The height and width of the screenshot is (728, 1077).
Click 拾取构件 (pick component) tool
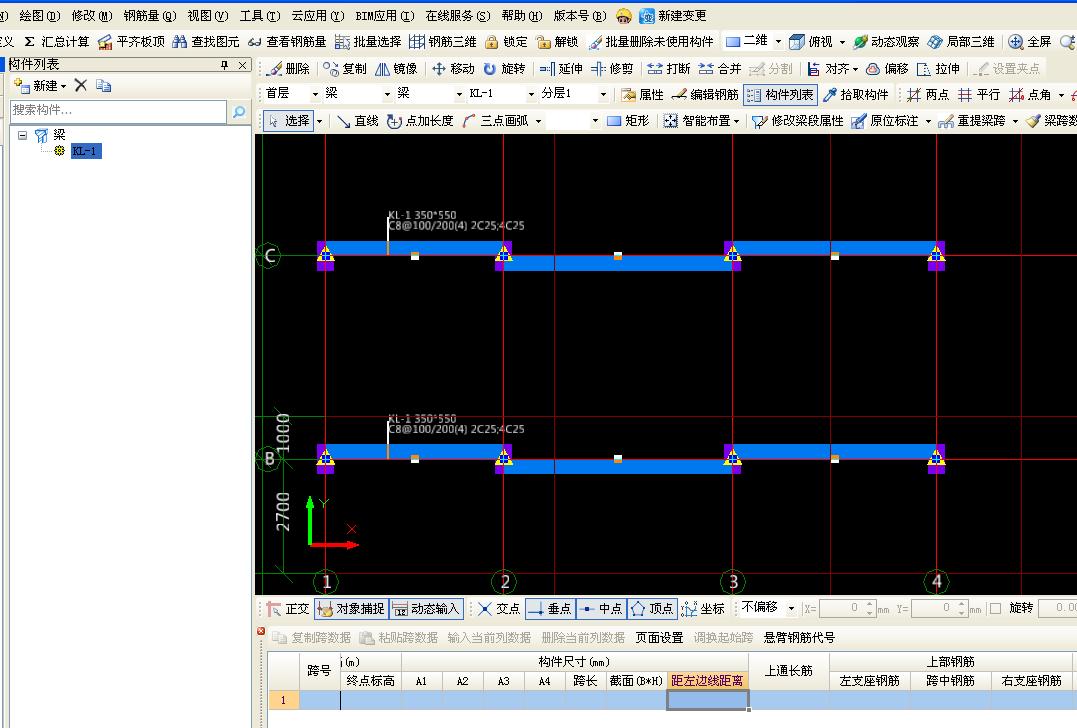855,95
